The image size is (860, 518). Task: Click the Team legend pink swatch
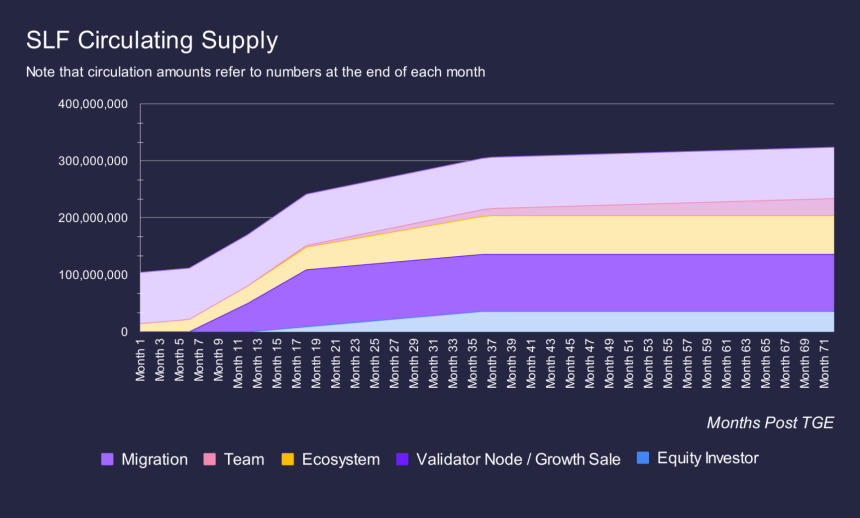click(x=210, y=459)
